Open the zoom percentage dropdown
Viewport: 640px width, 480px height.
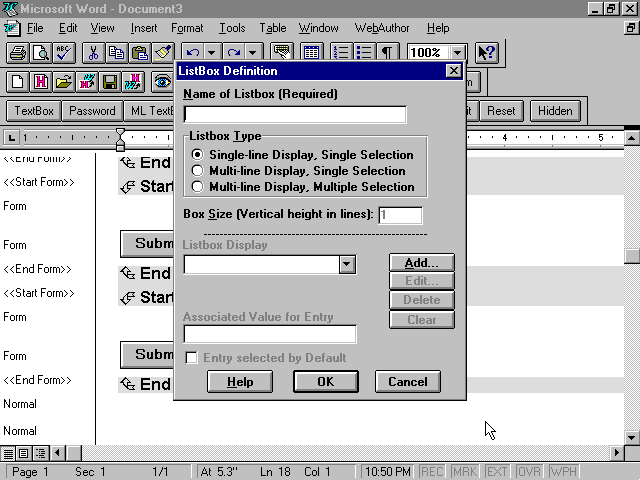point(457,53)
